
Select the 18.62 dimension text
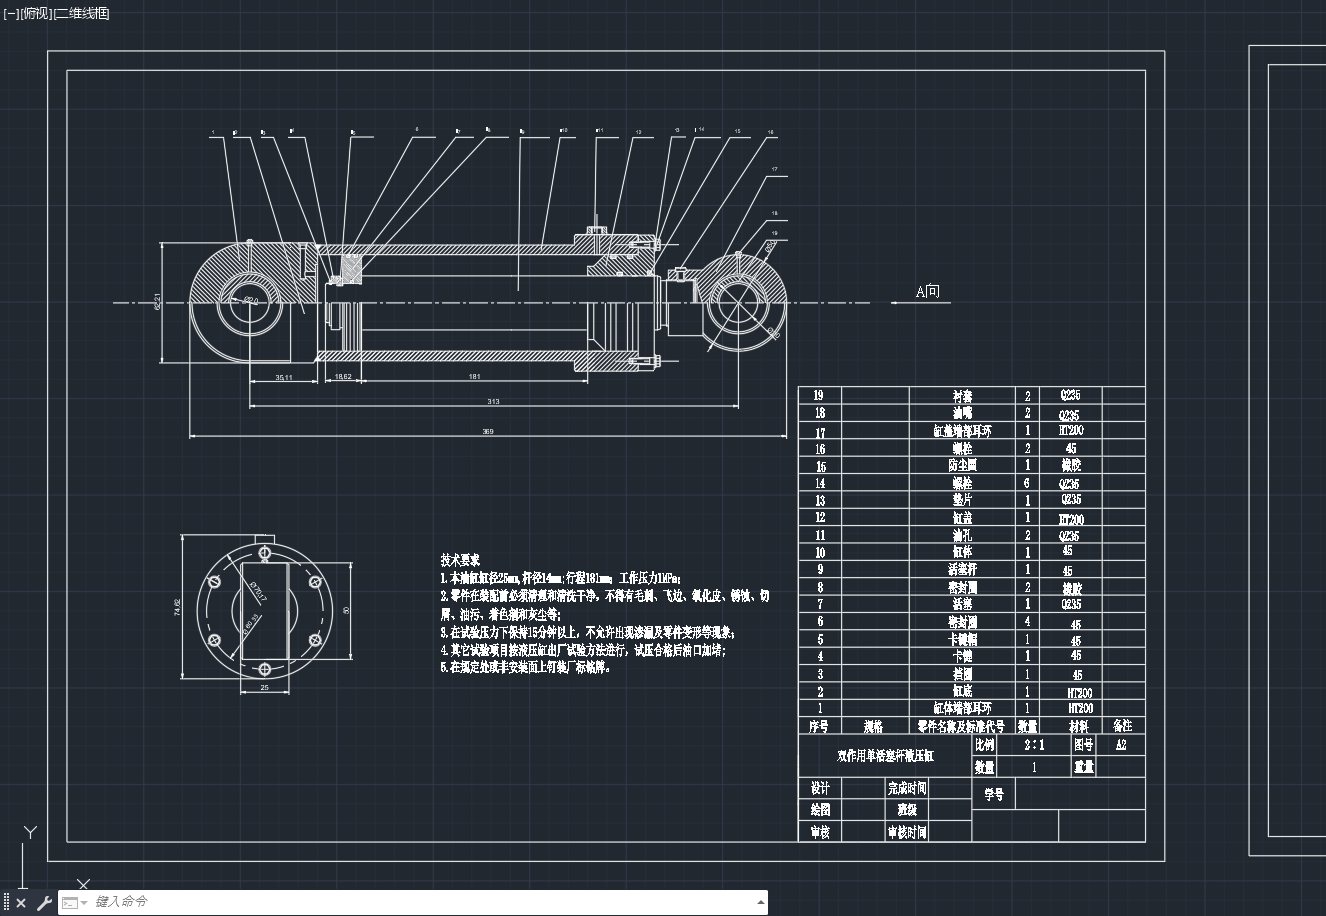click(x=342, y=377)
